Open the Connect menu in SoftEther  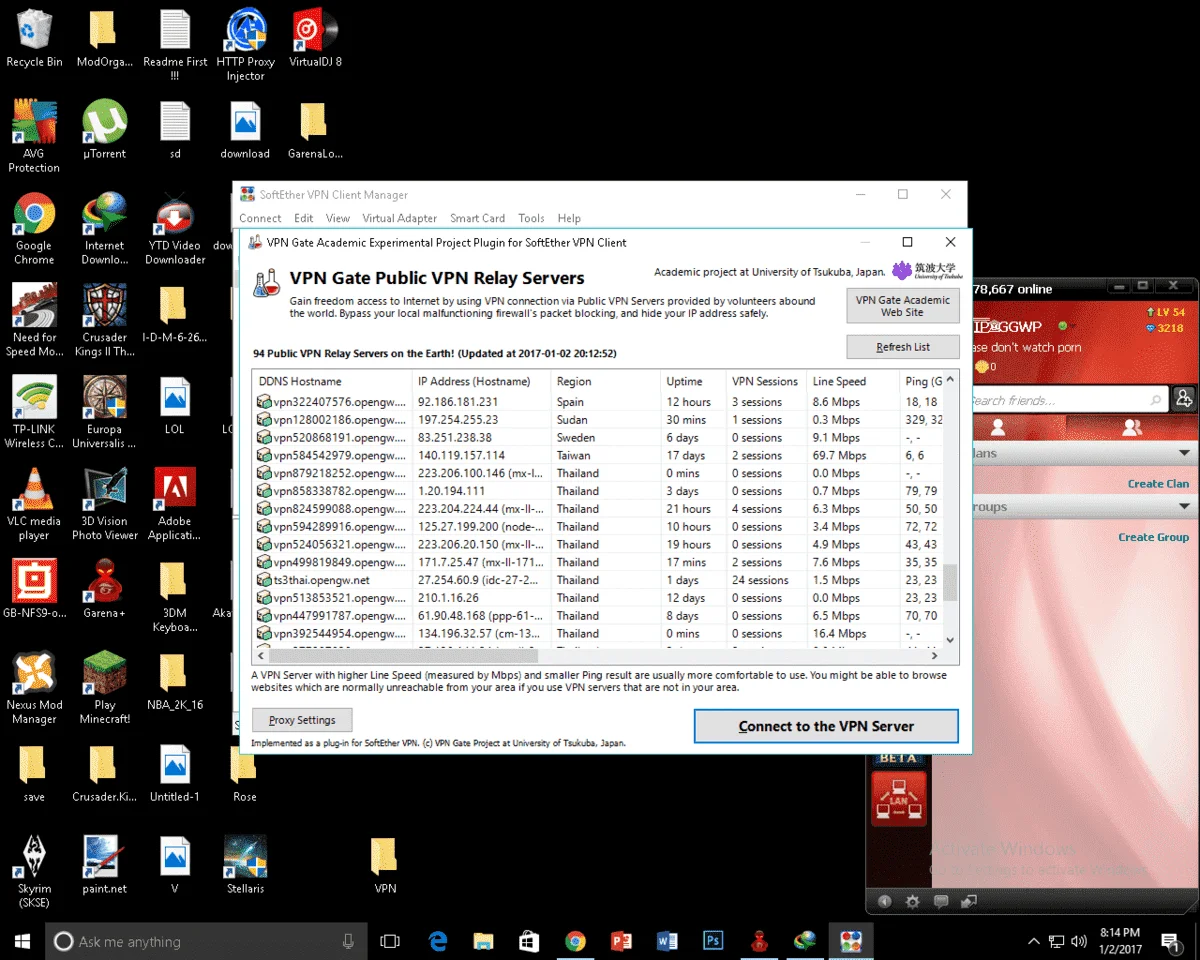260,218
